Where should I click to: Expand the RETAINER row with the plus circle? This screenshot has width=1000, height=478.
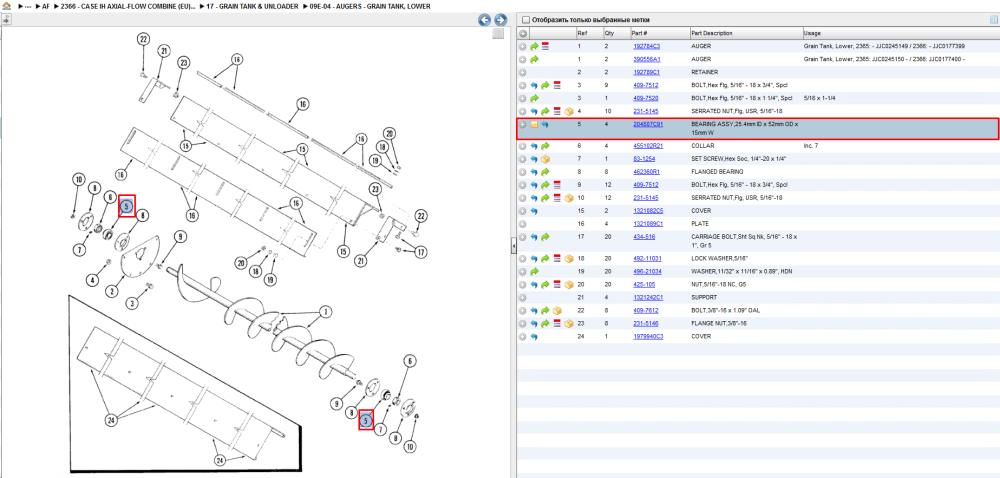coord(522,72)
